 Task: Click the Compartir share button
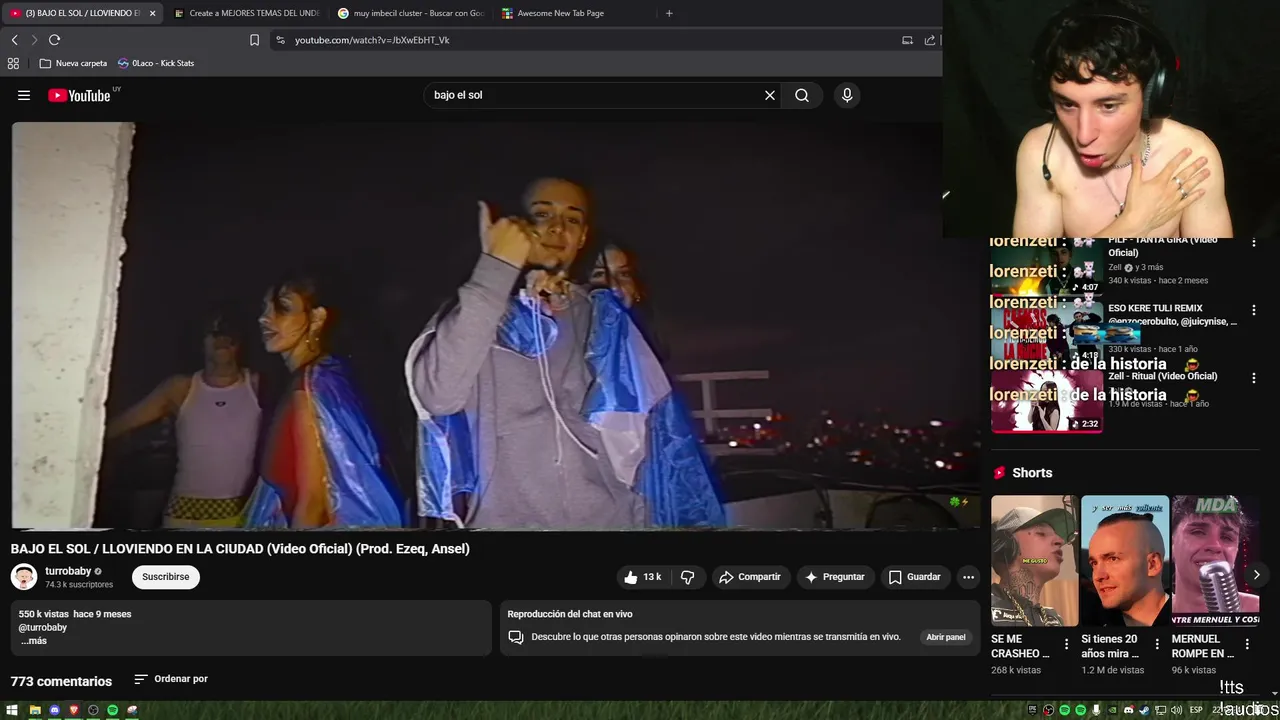750,577
